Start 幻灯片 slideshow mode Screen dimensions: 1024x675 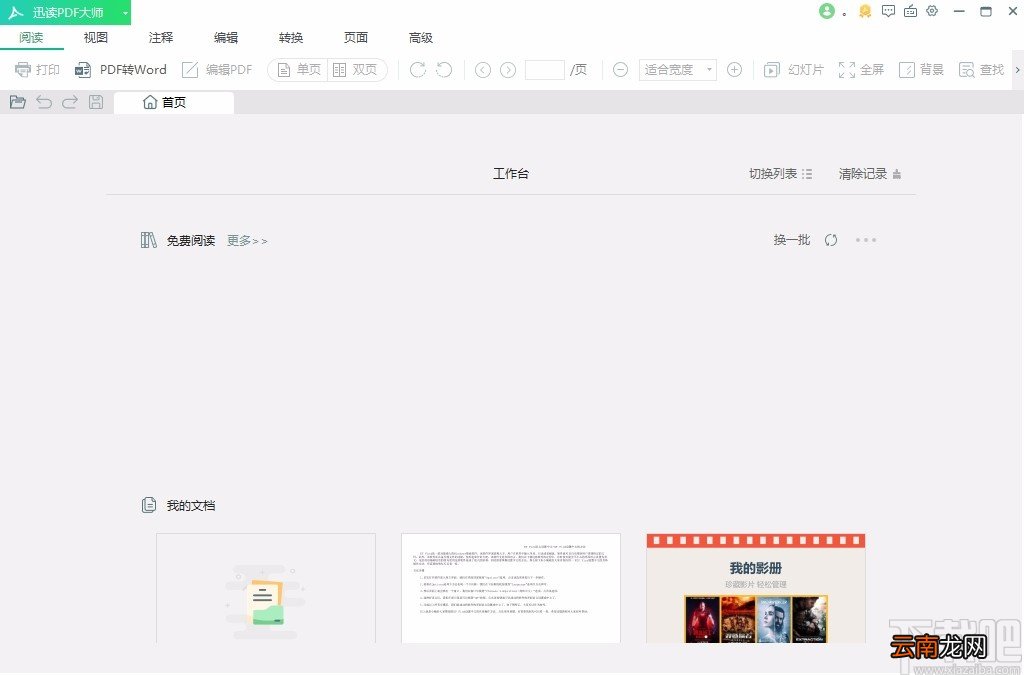pyautogui.click(x=793, y=69)
